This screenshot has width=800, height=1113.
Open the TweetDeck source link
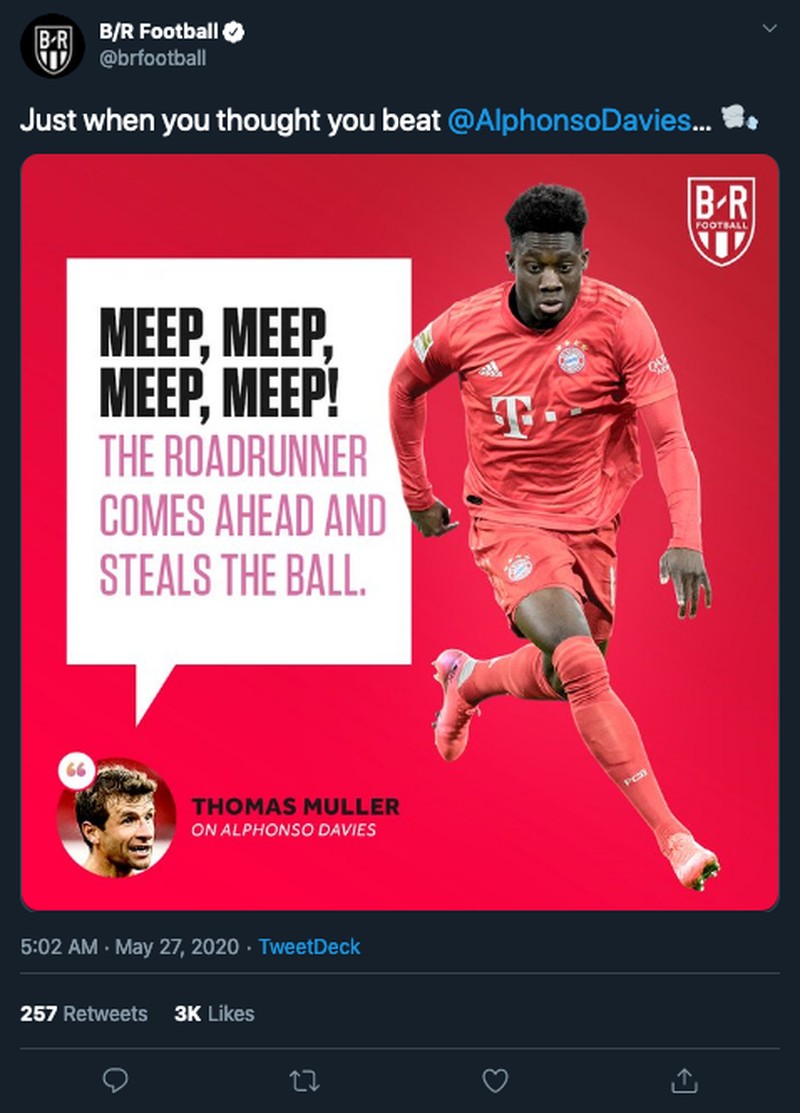(309, 946)
